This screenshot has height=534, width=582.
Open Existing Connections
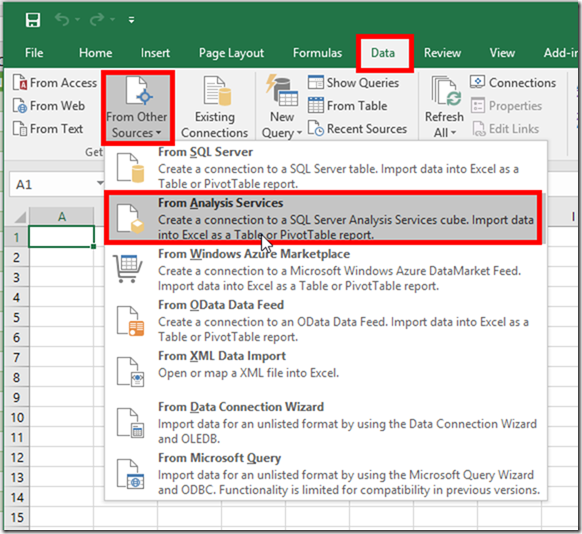[x=215, y=107]
